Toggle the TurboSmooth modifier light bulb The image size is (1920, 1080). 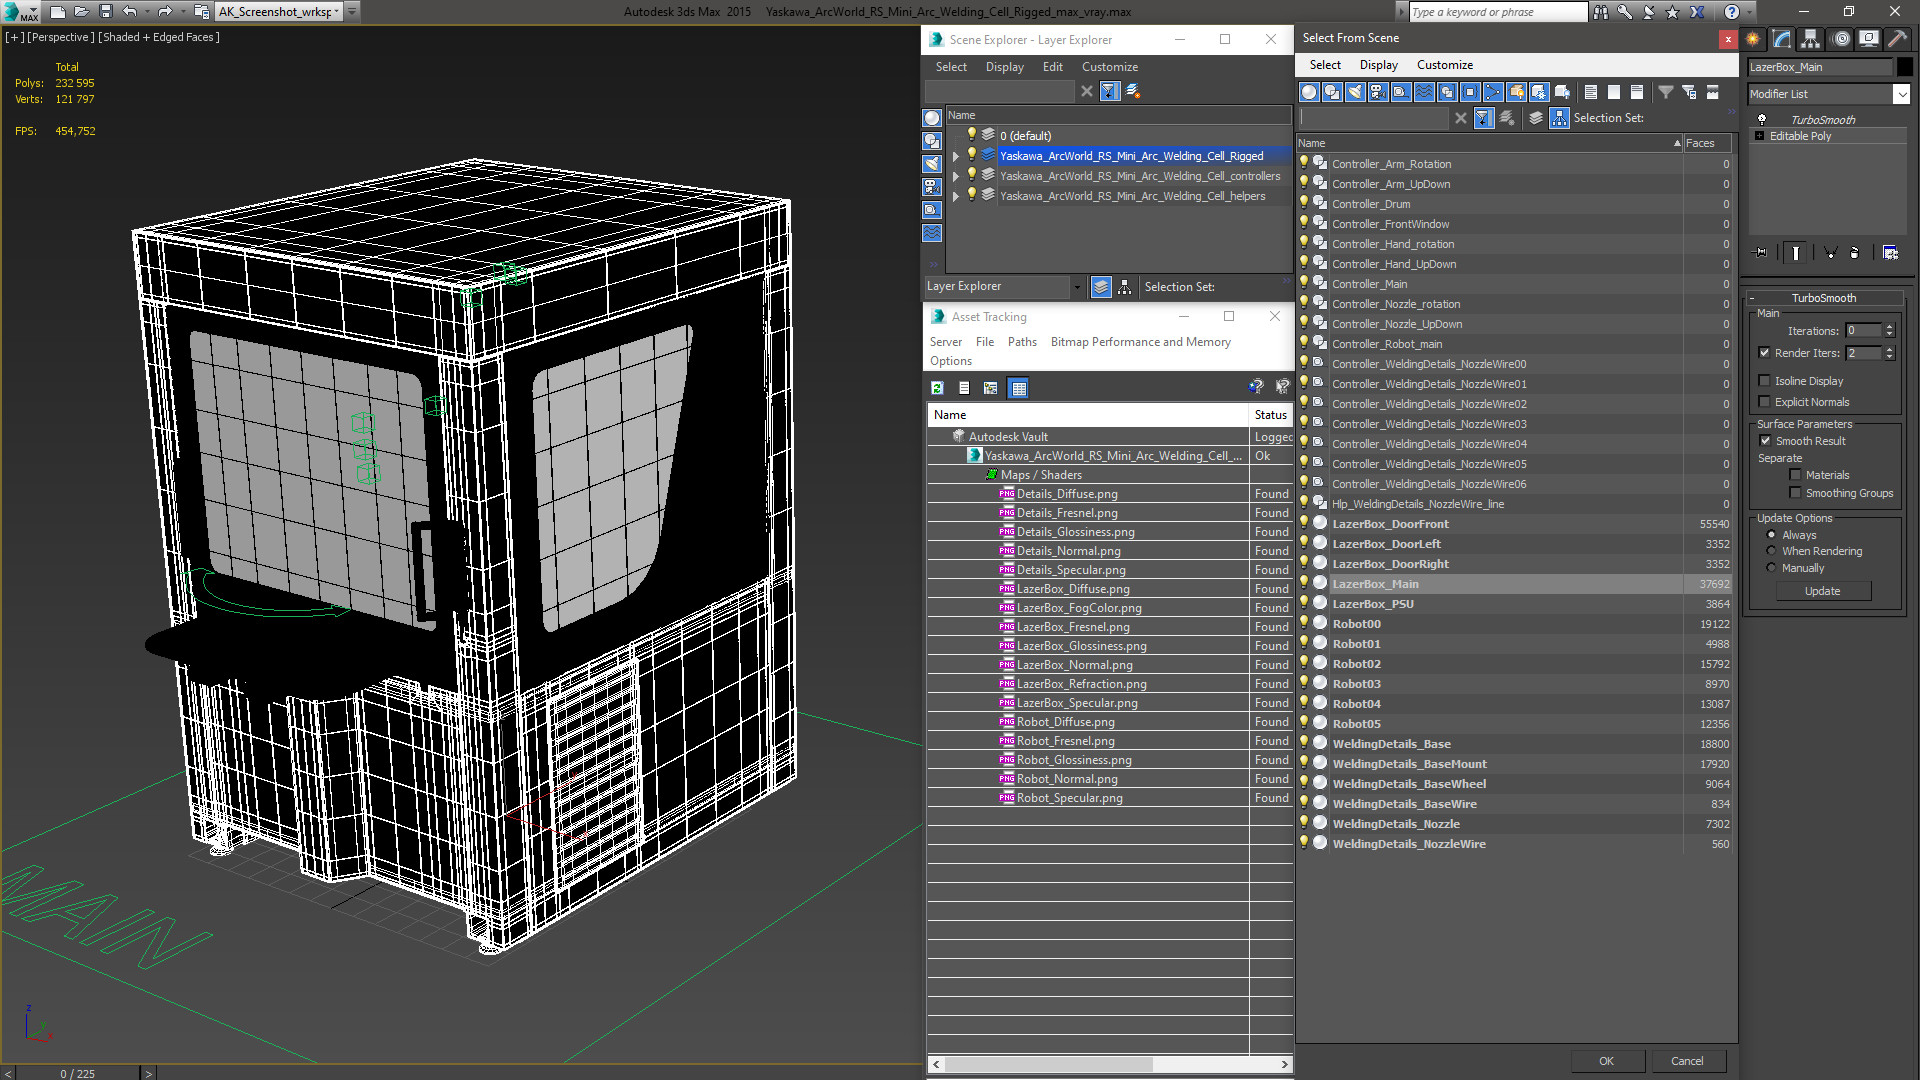click(x=1762, y=119)
